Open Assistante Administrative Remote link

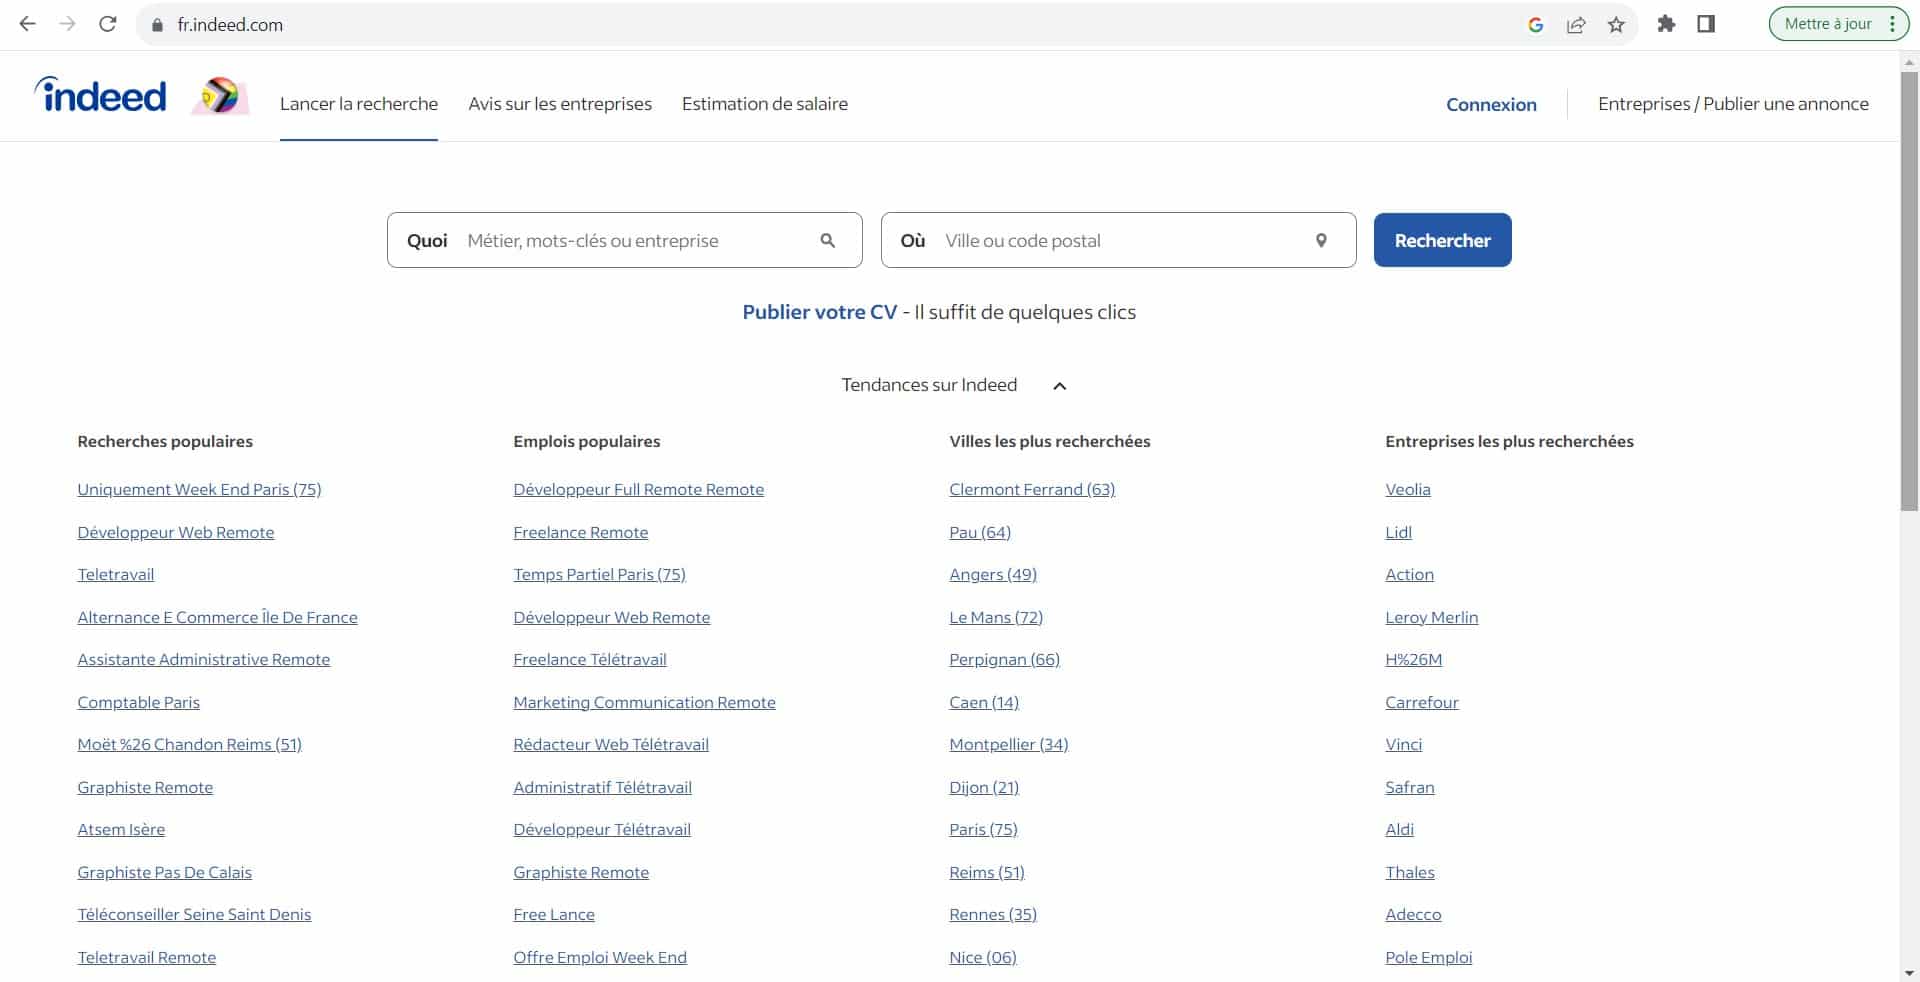pyautogui.click(x=203, y=659)
